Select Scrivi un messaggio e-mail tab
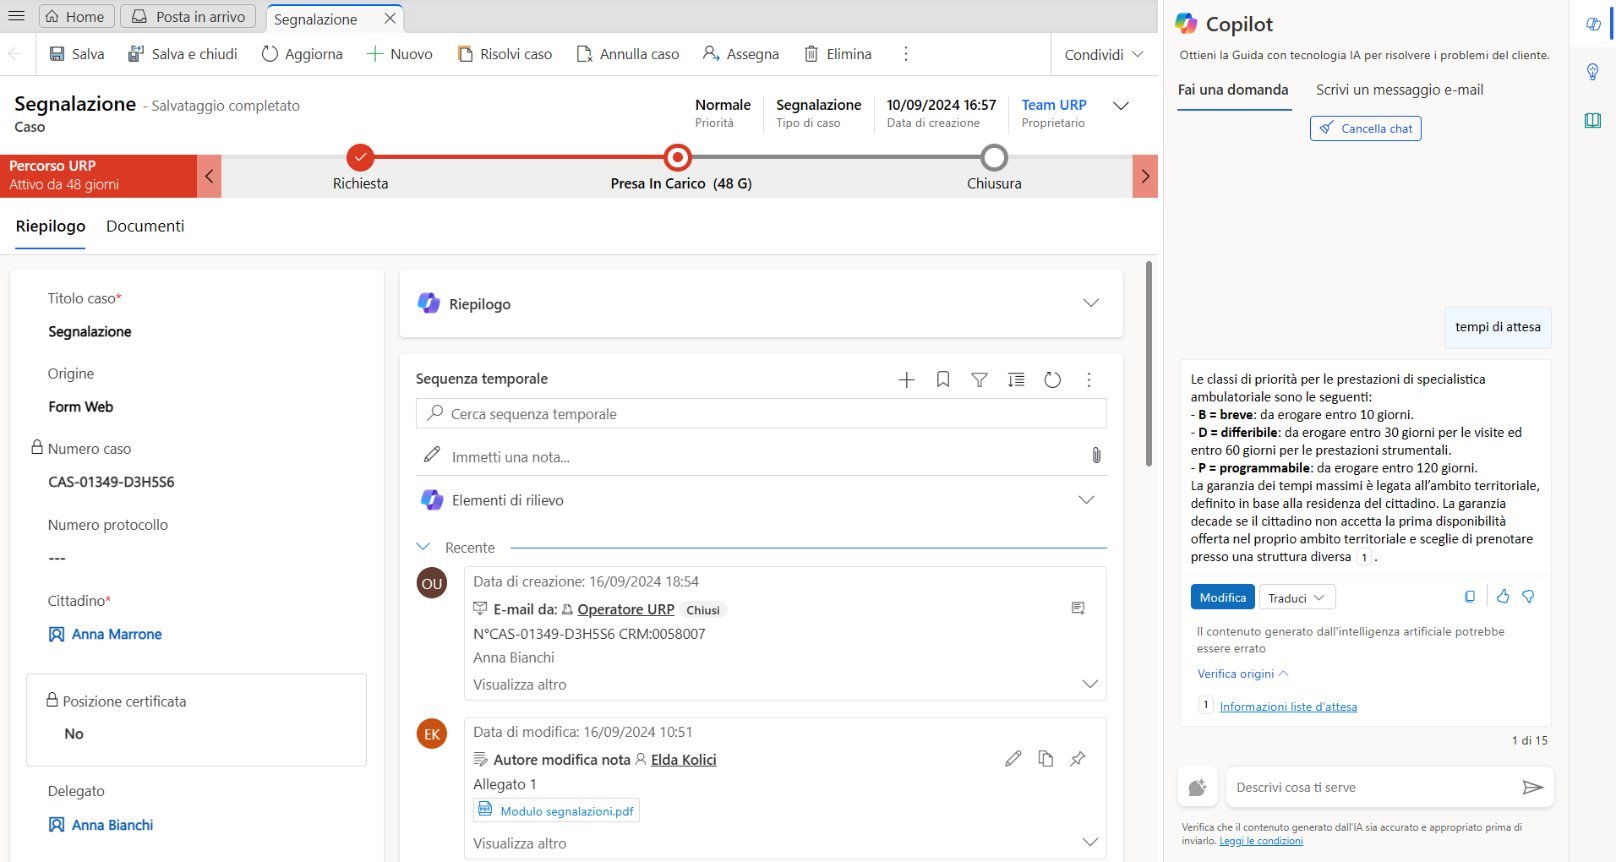 1399,90
